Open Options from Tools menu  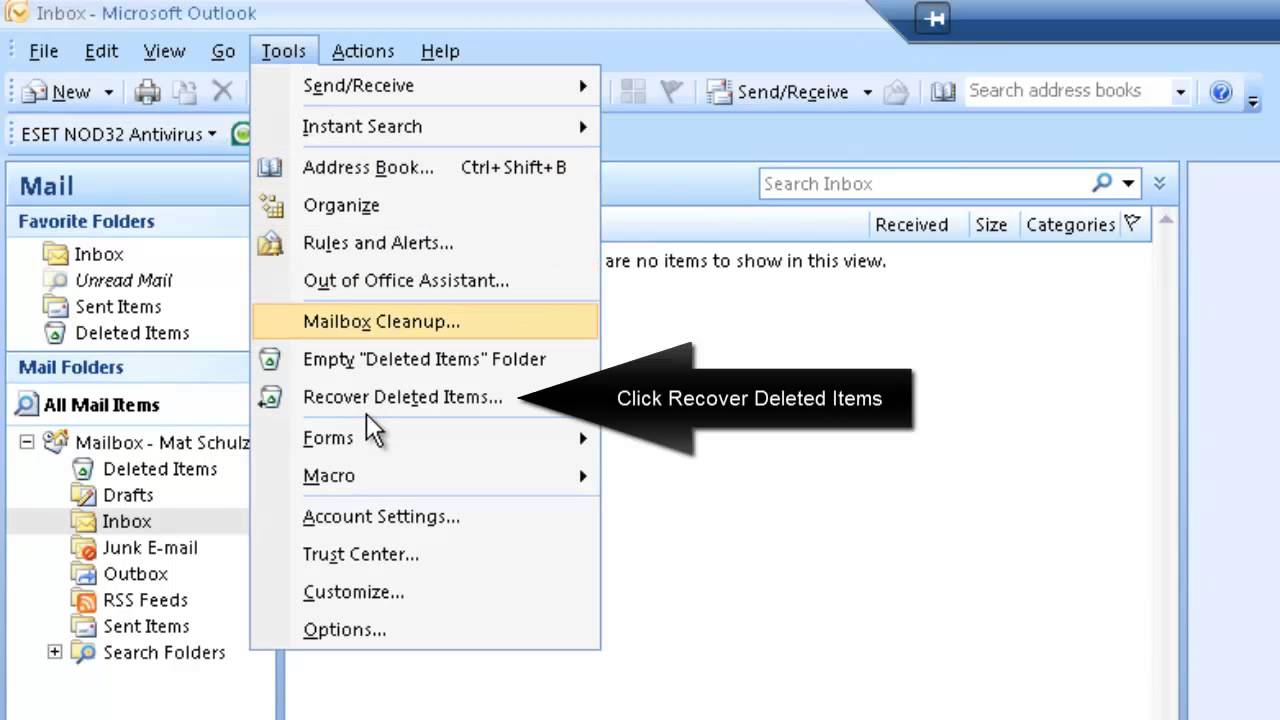[x=426, y=630]
